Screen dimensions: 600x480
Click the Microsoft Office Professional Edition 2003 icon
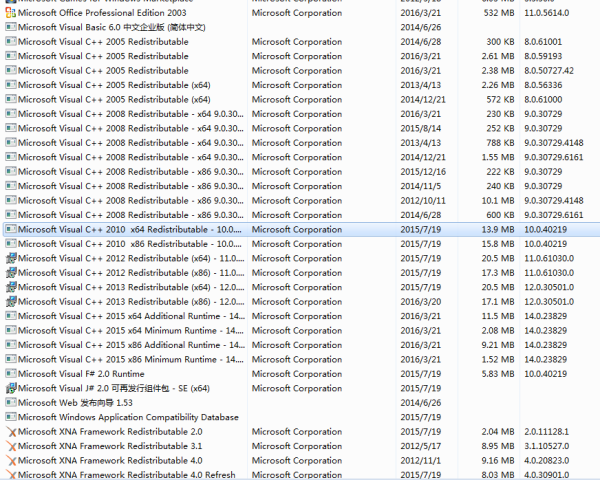pos(11,13)
